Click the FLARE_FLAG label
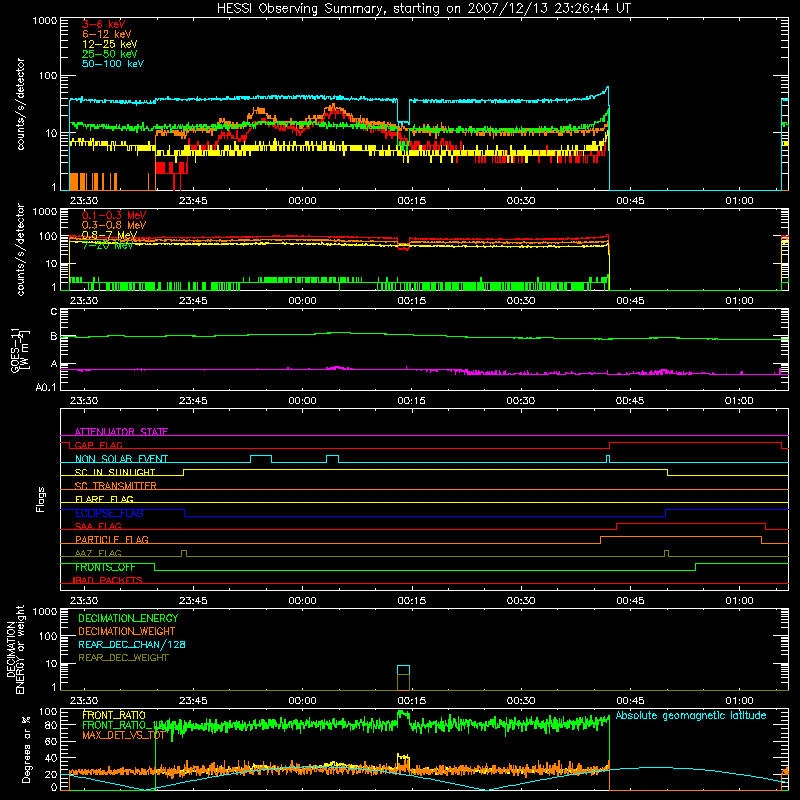The width and height of the screenshot is (800, 800). tap(104, 499)
